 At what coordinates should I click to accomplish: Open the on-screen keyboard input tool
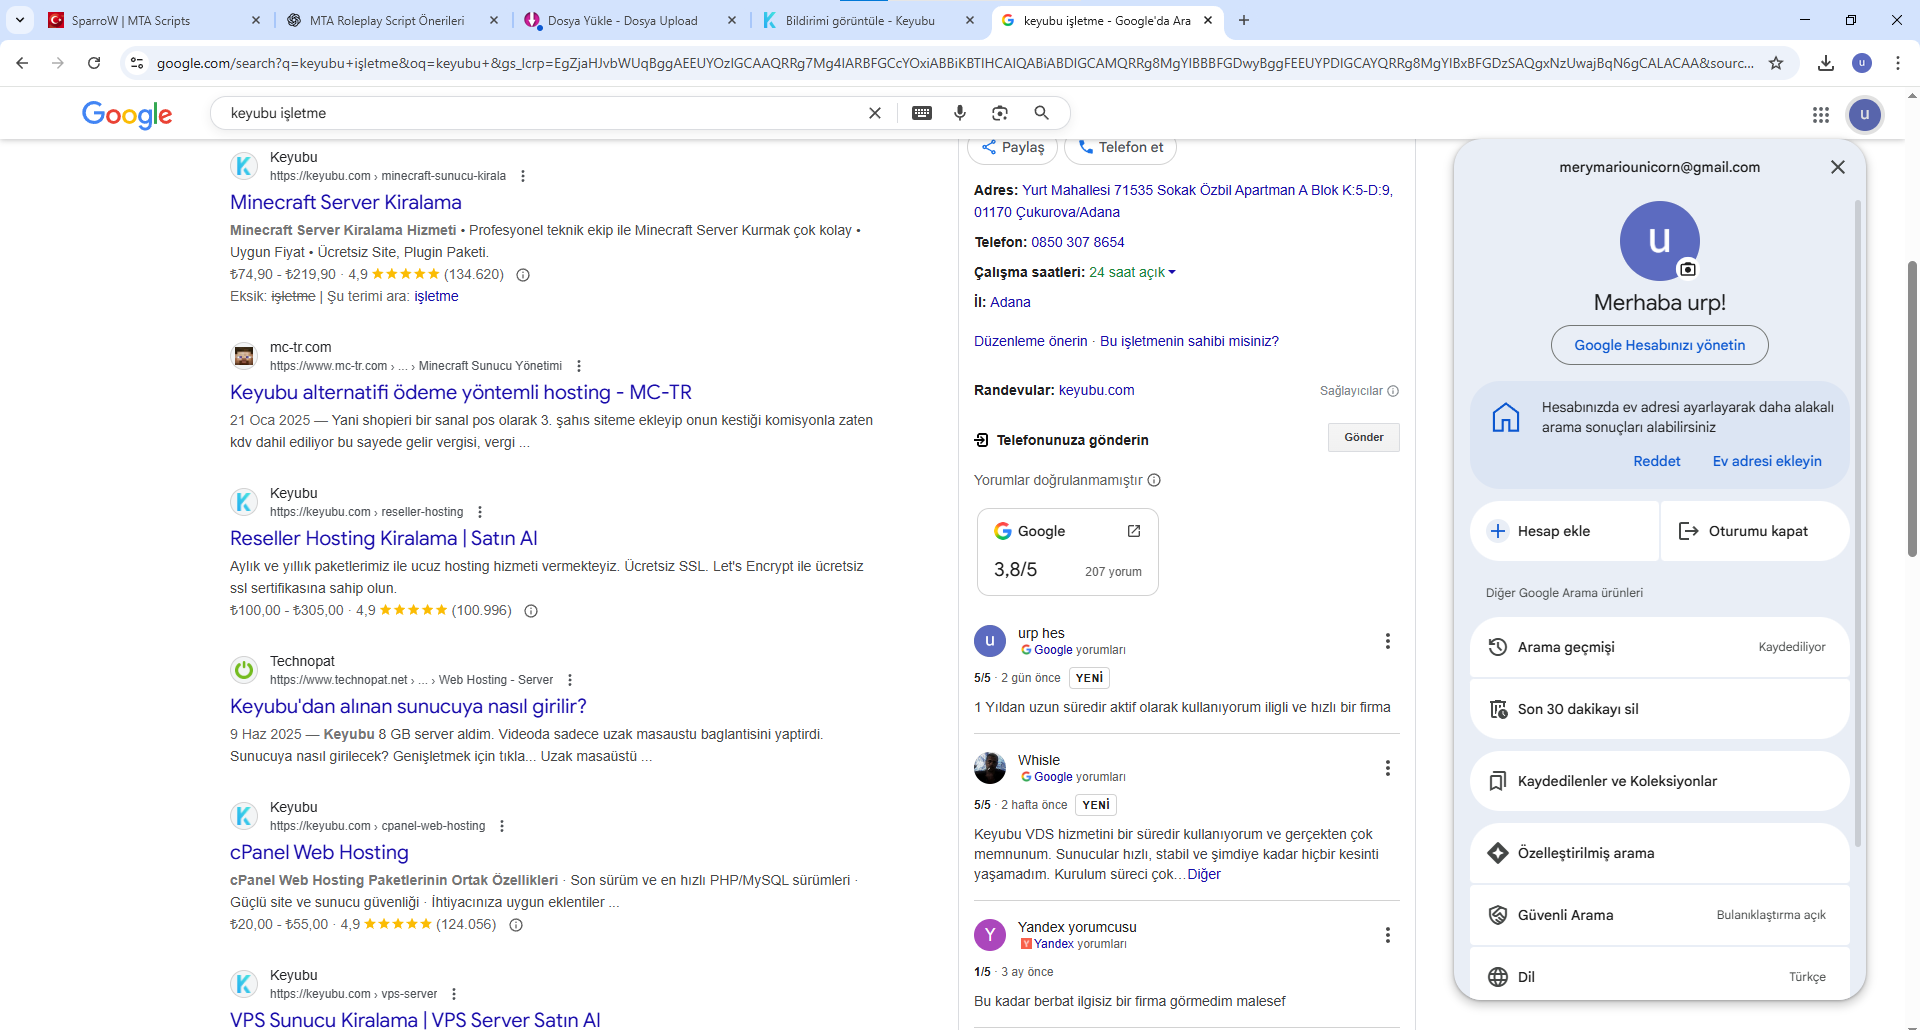coord(922,113)
